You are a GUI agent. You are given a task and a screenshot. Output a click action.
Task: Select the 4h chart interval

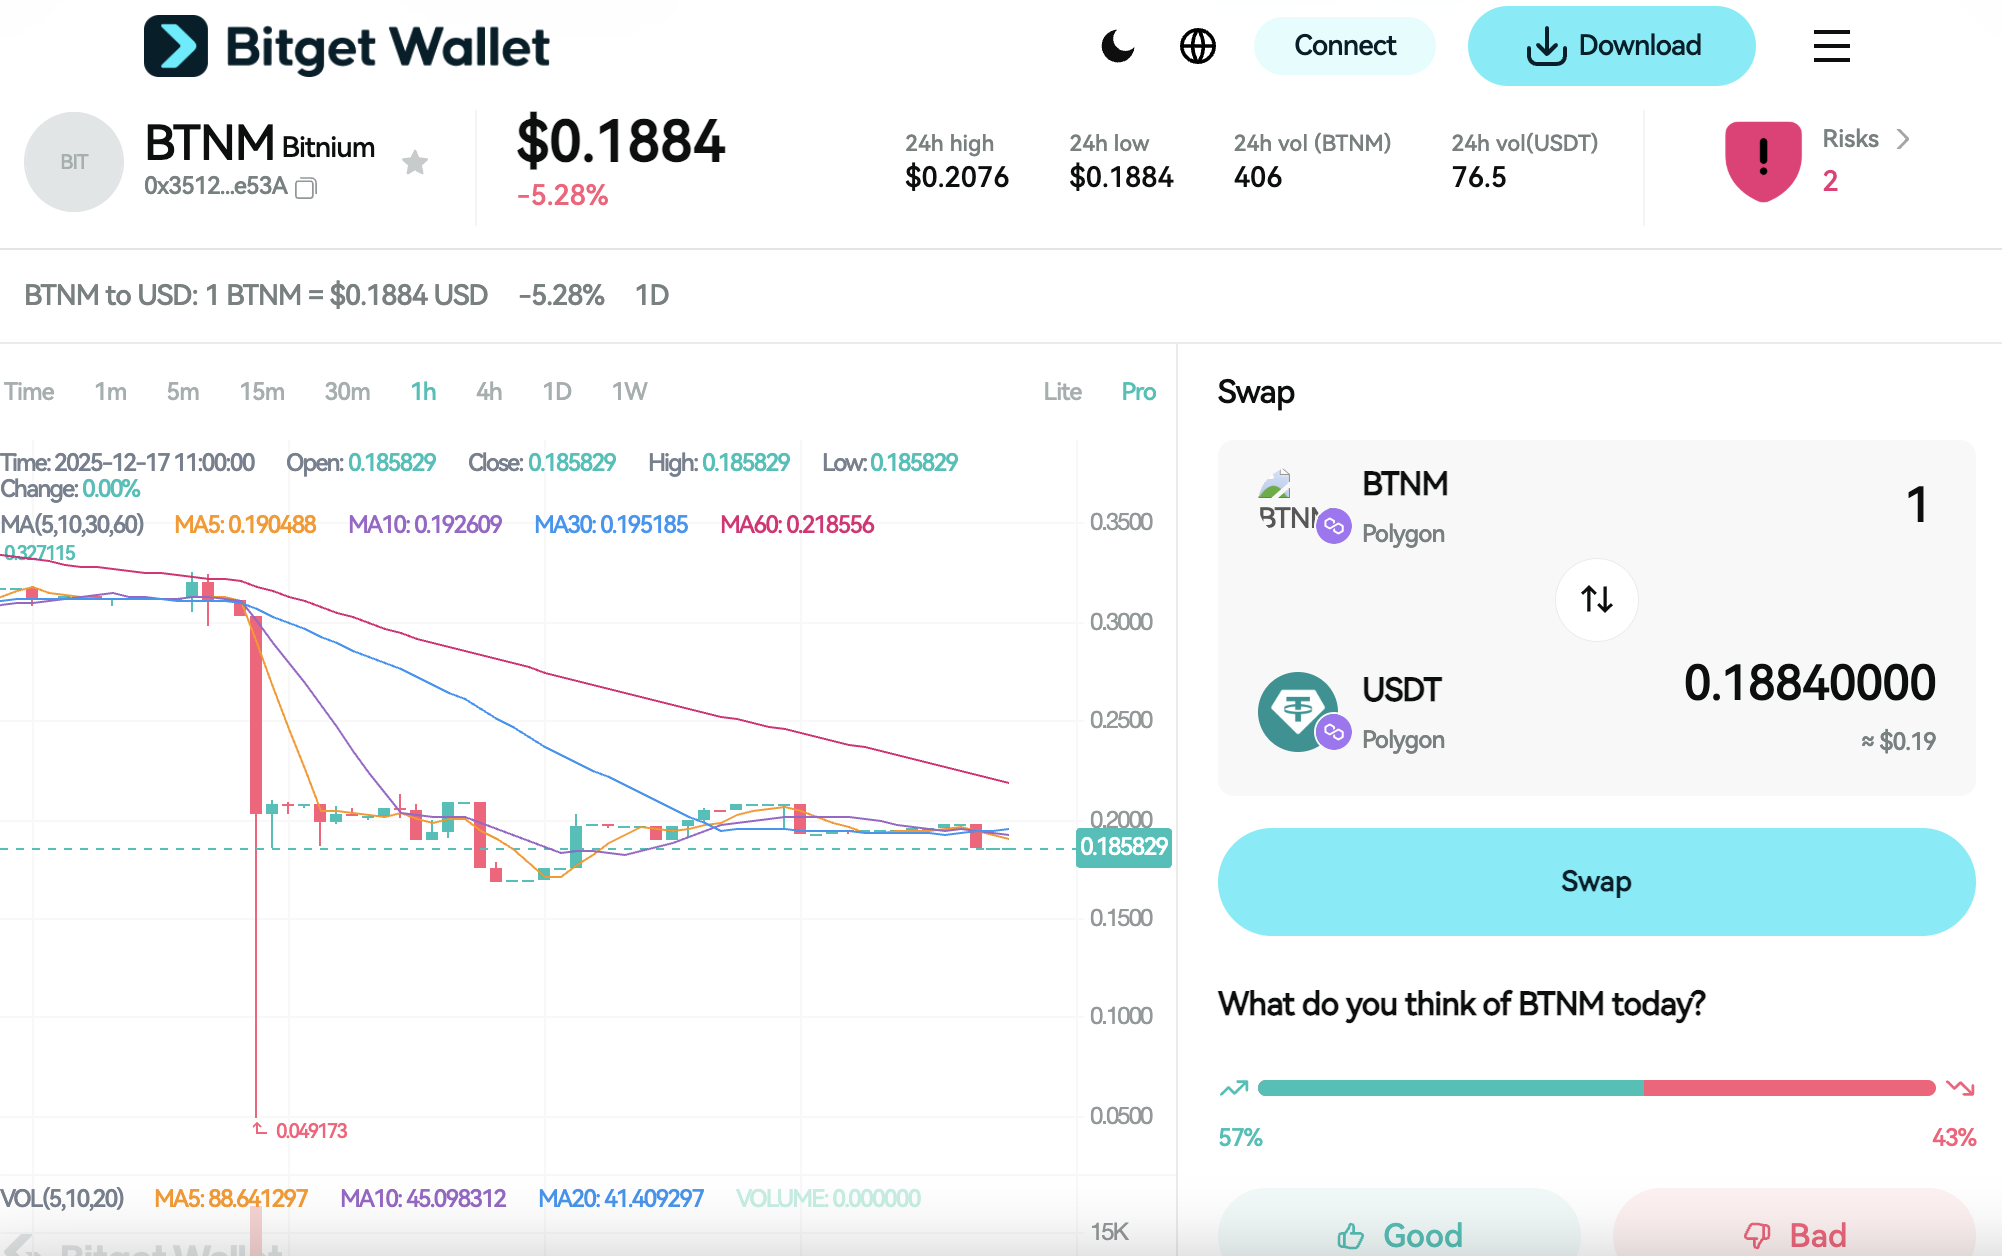[489, 392]
